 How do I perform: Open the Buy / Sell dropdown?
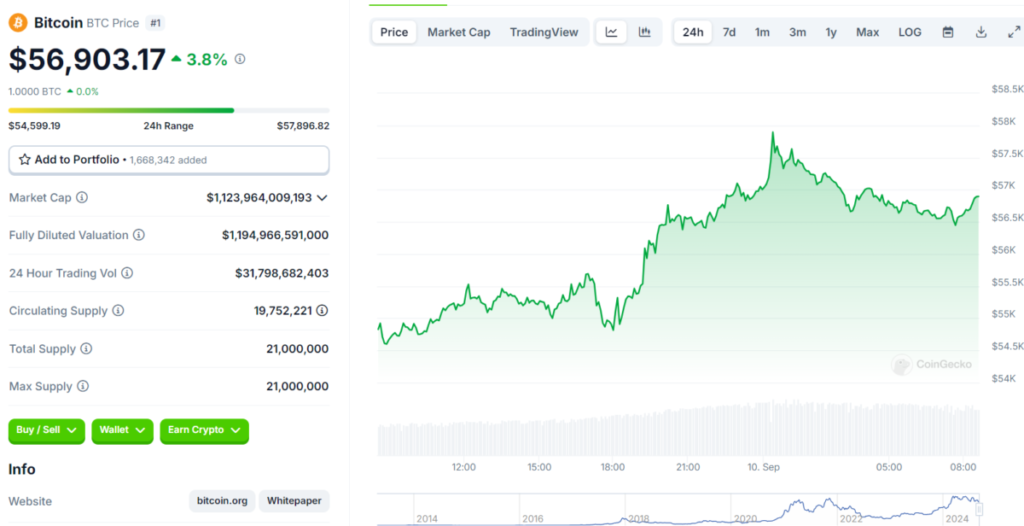pos(46,430)
